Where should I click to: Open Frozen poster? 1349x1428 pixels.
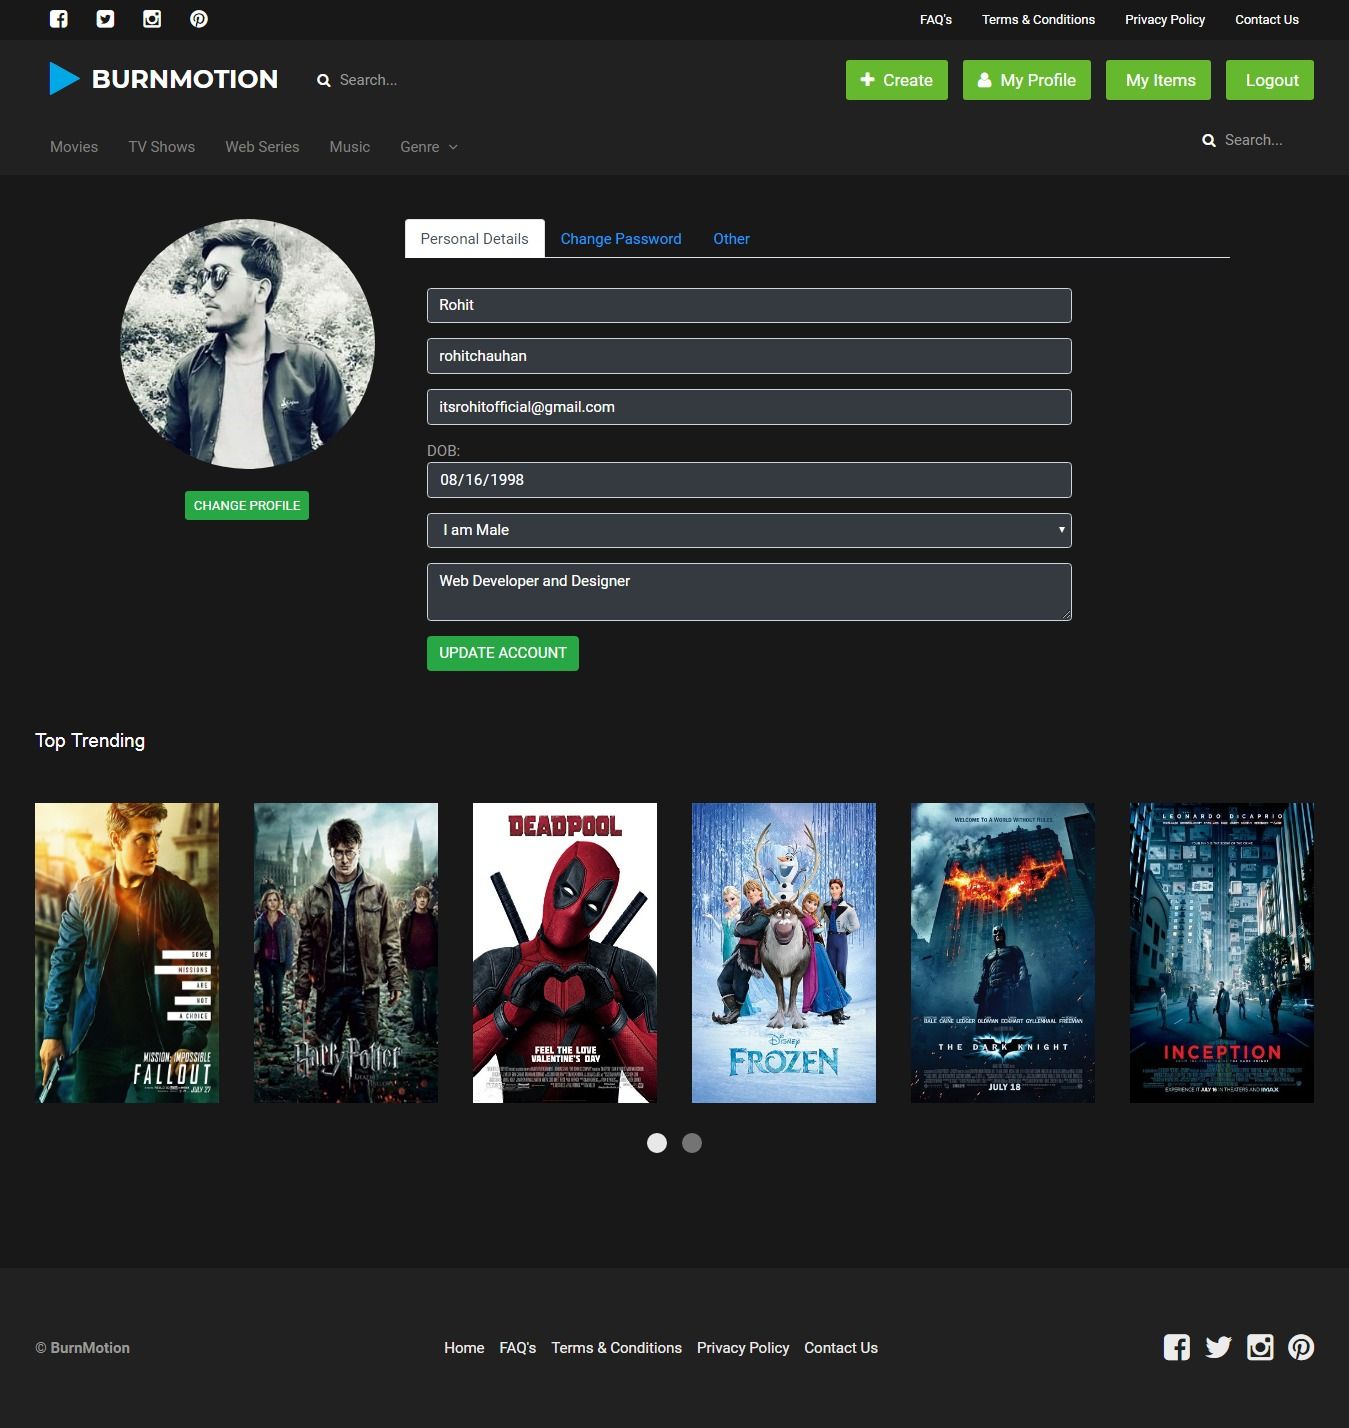click(x=784, y=953)
